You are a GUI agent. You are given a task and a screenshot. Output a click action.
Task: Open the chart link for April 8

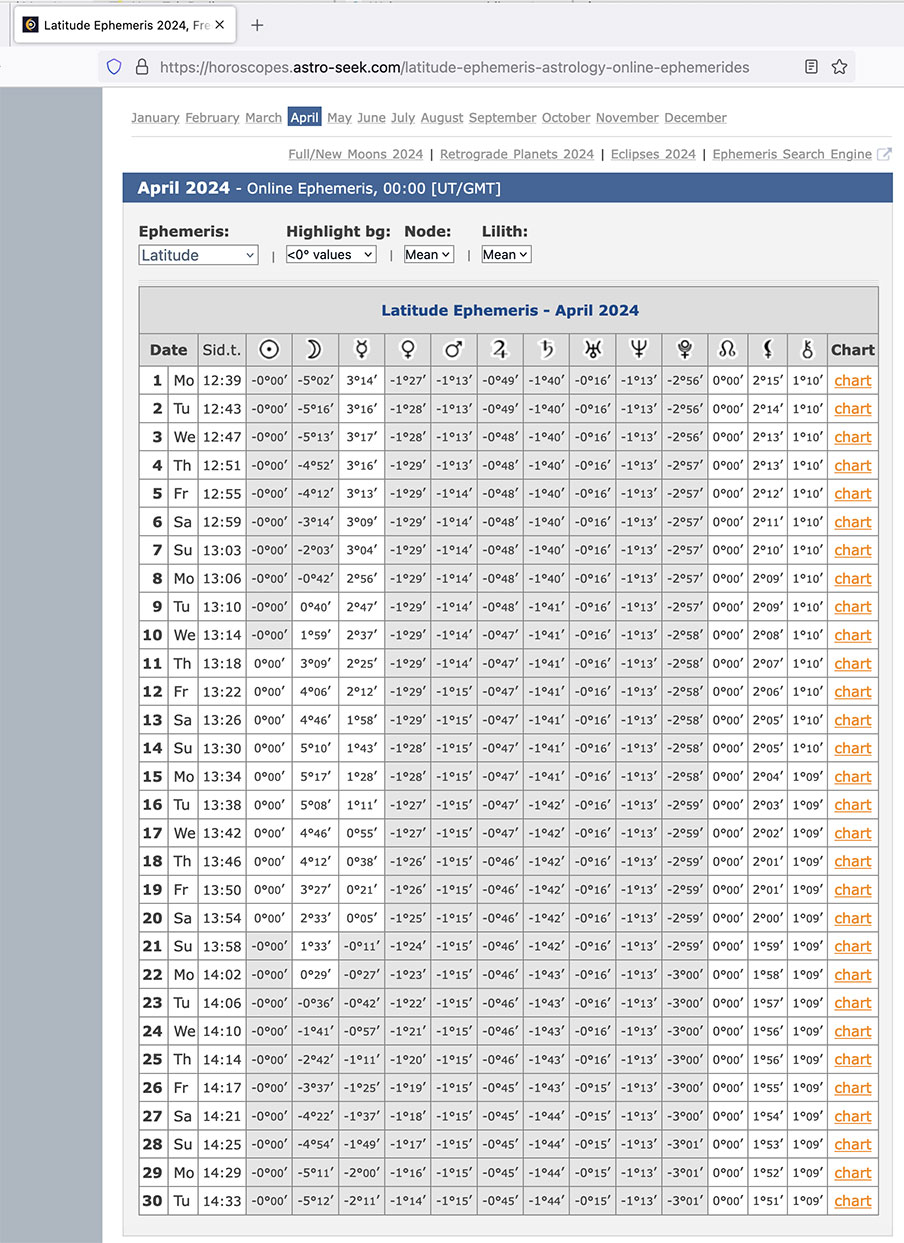853,578
